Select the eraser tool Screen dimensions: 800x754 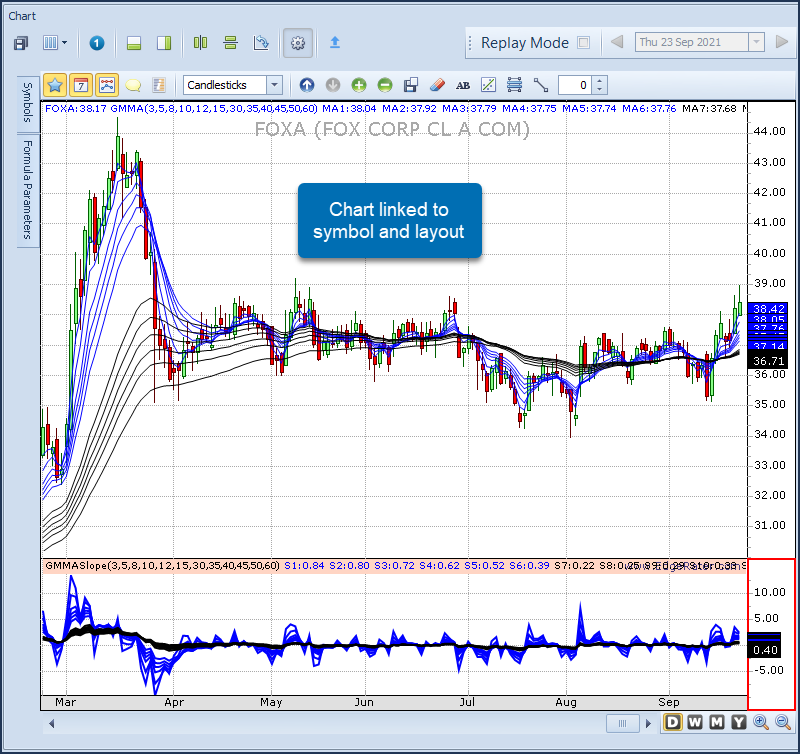pos(437,85)
